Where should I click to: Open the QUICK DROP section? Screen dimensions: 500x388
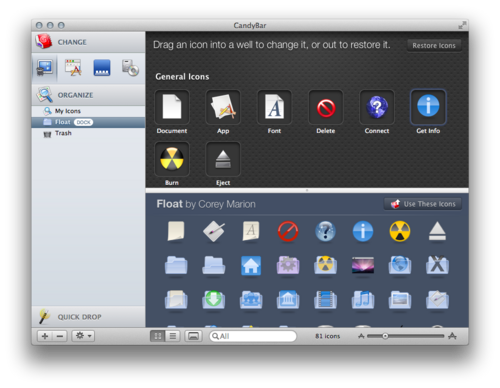pos(88,317)
